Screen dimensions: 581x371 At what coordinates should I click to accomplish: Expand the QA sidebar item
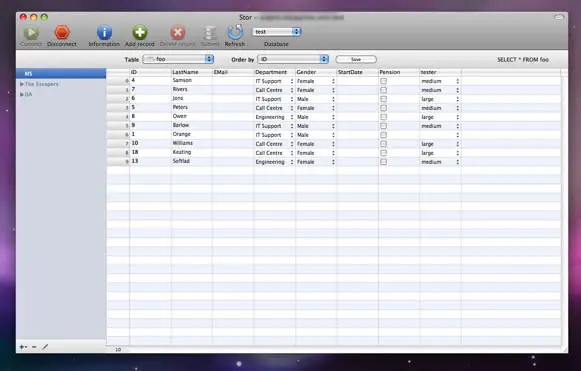click(22, 95)
